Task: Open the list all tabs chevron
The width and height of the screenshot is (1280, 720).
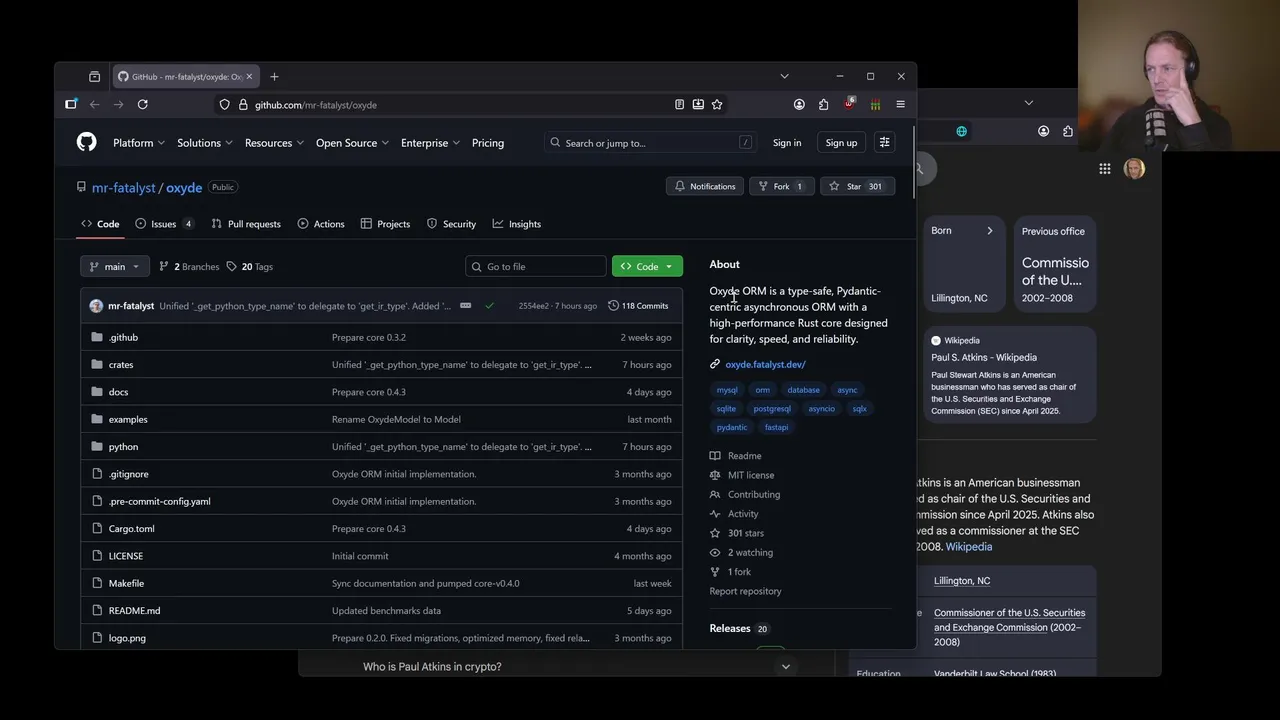Action: tap(784, 76)
